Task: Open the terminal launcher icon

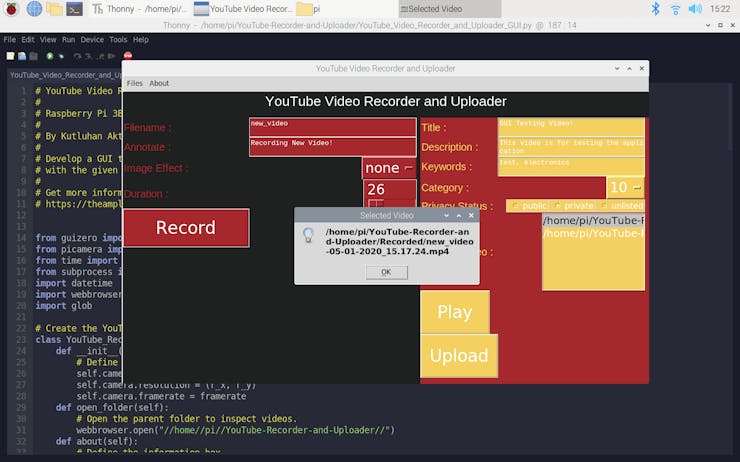Action: tap(74, 9)
